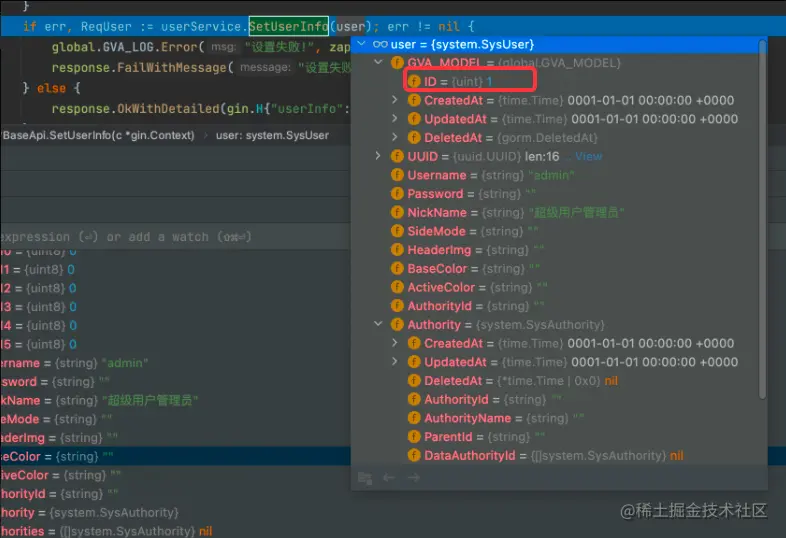Expand the DeletedAt gorm.DeletedAt field
Viewport: 786px width, 538px height.
click(x=395, y=137)
